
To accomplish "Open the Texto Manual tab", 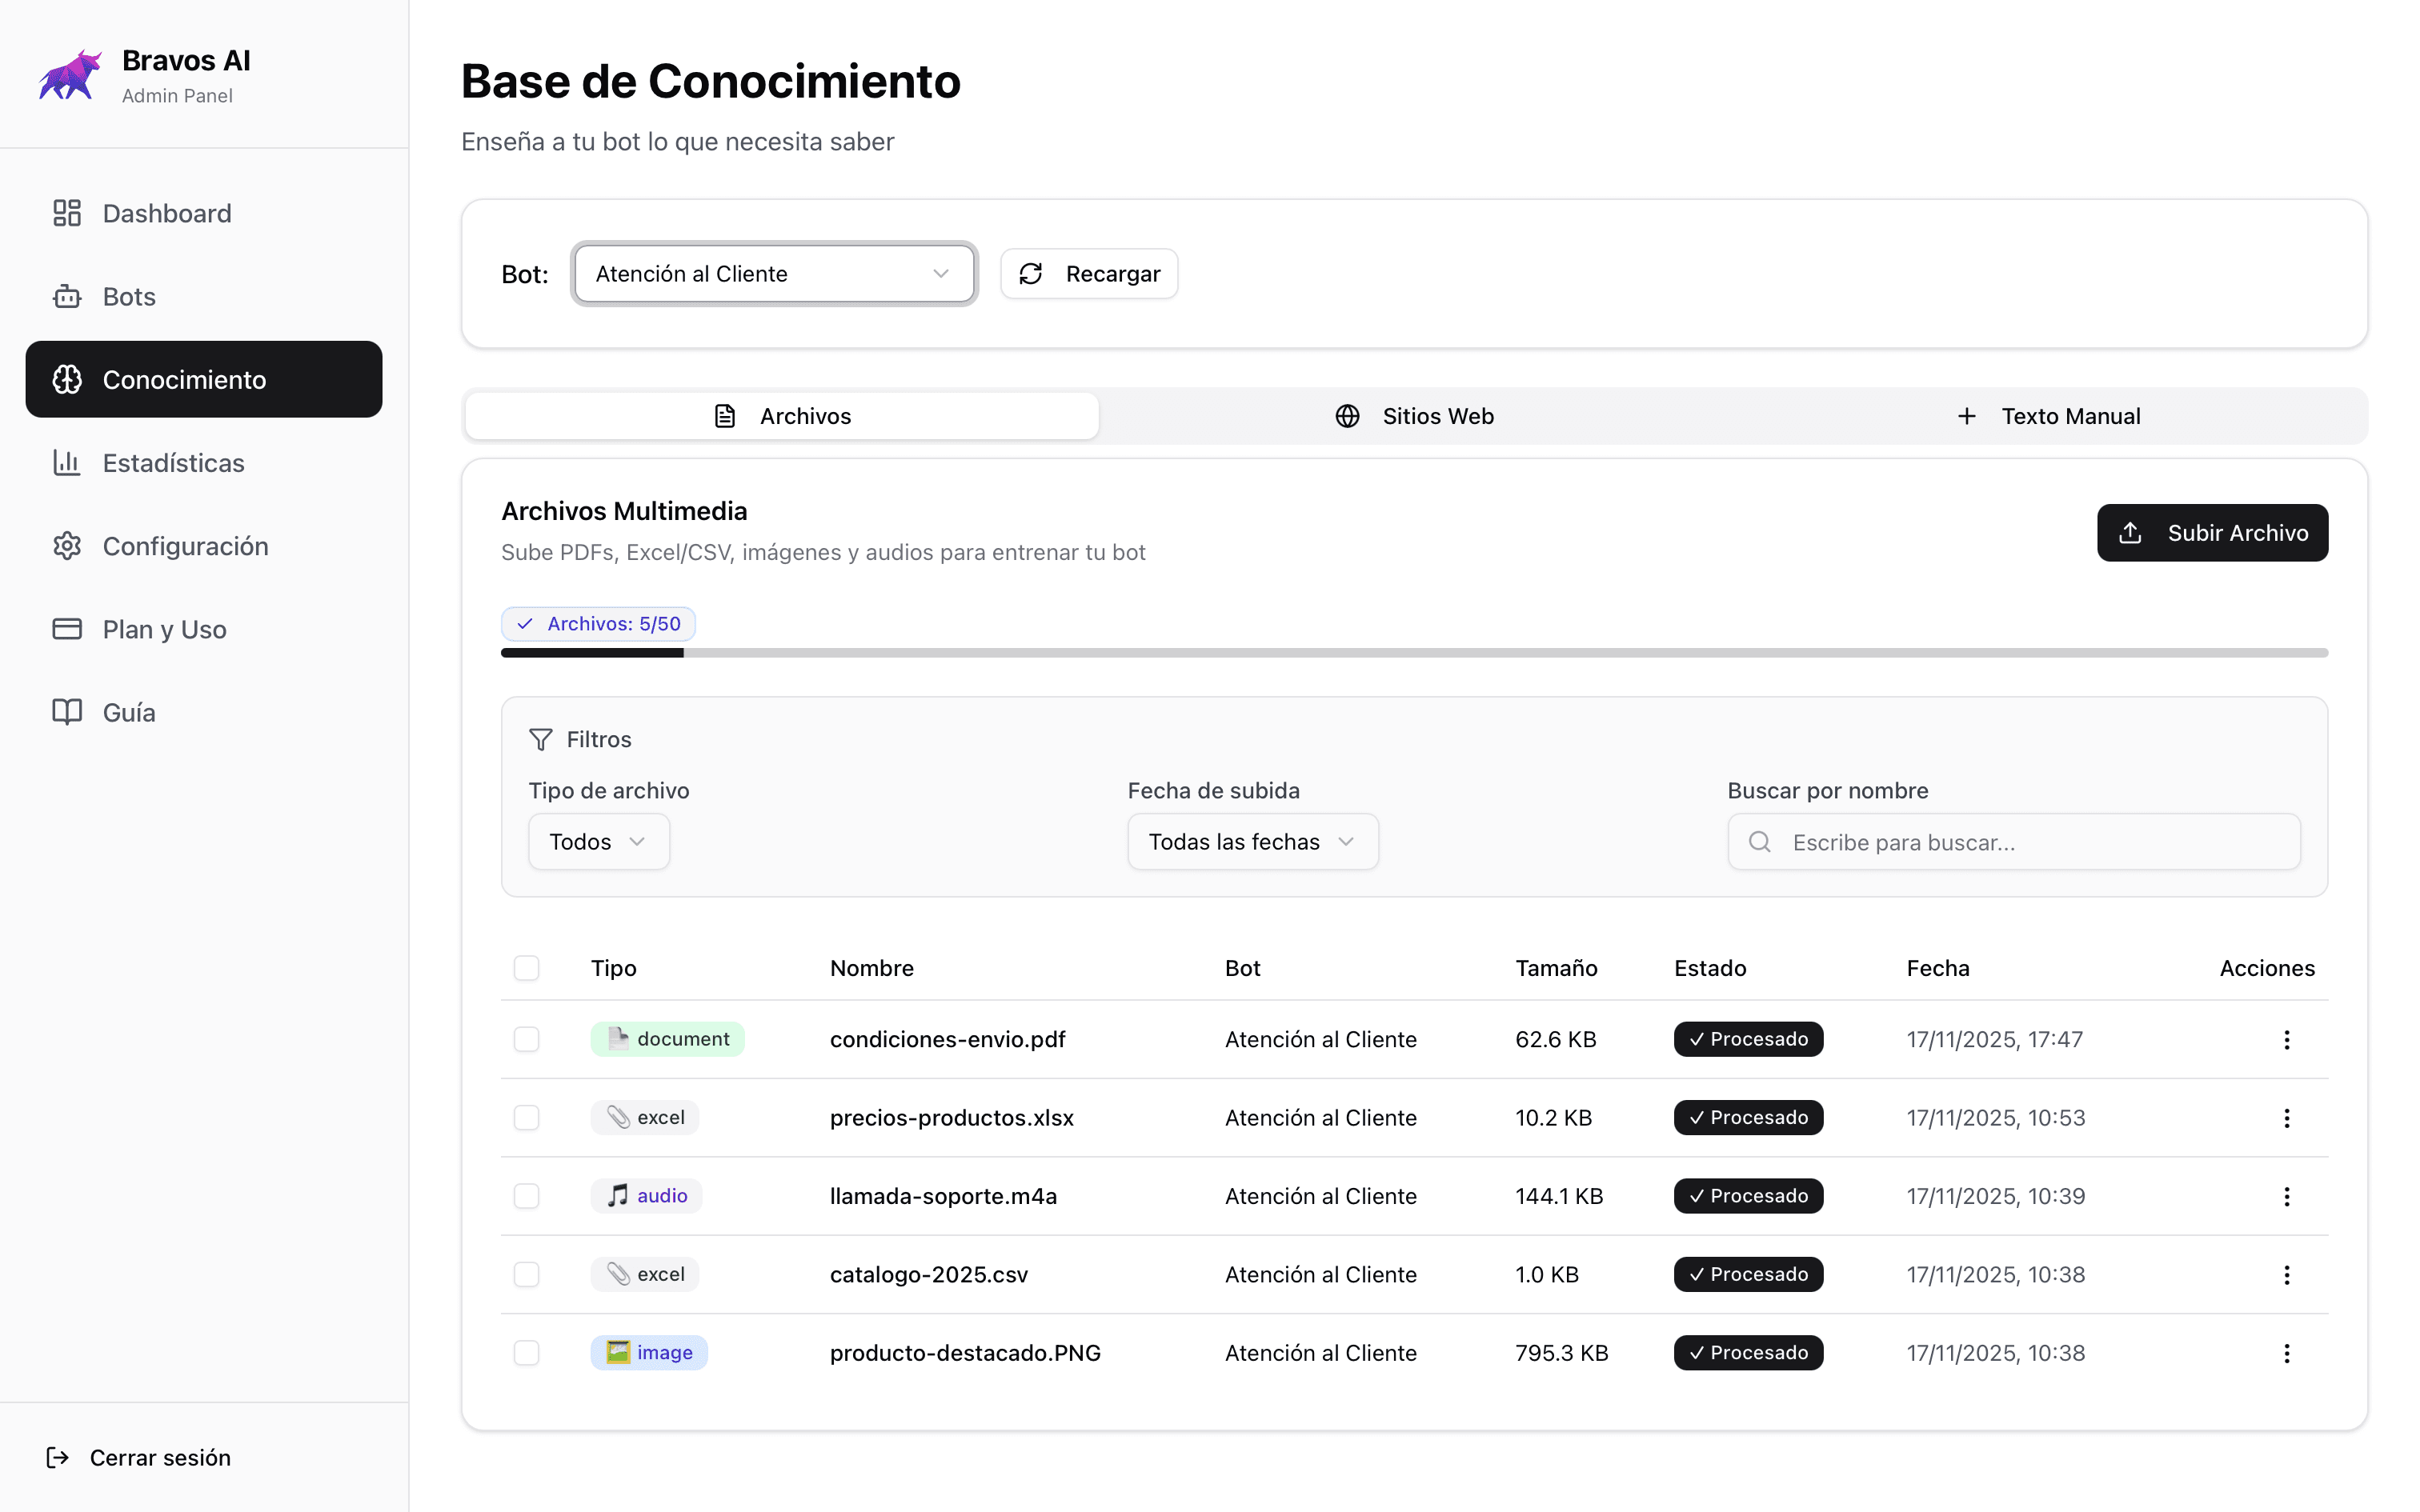I will 2070,416.
